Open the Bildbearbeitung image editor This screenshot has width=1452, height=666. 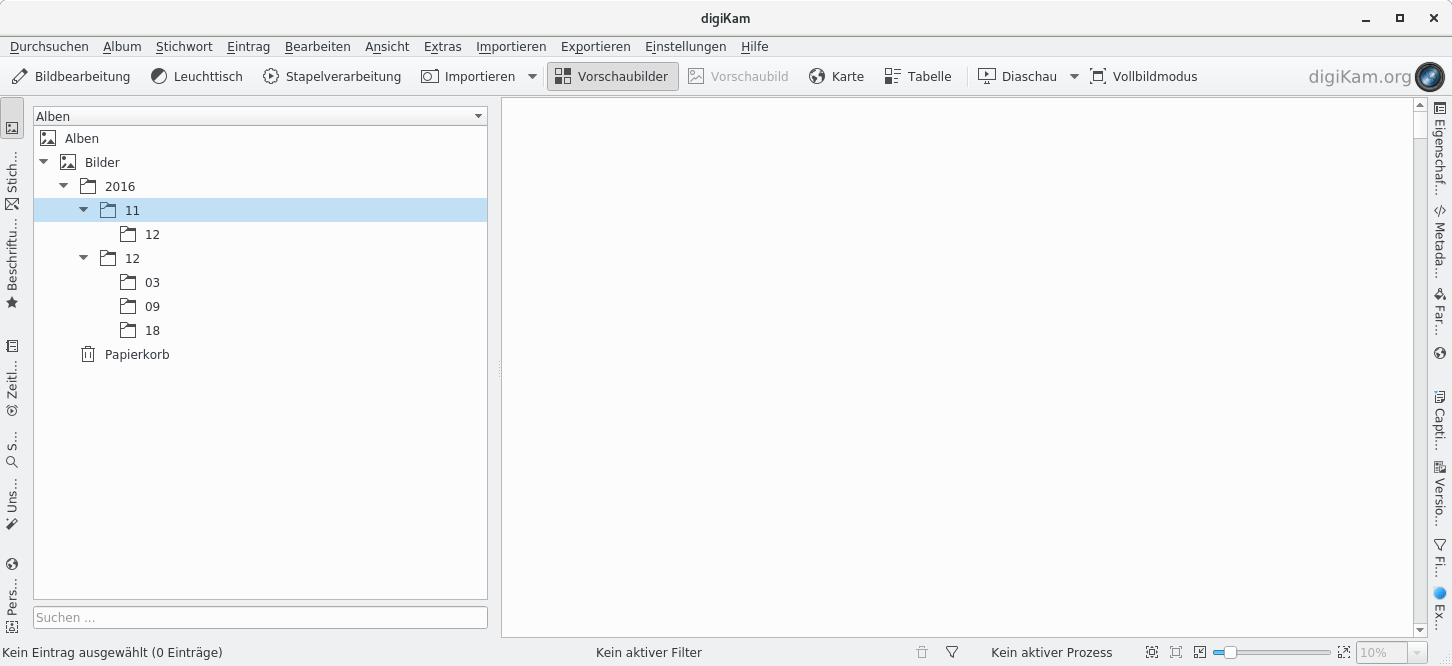[71, 76]
